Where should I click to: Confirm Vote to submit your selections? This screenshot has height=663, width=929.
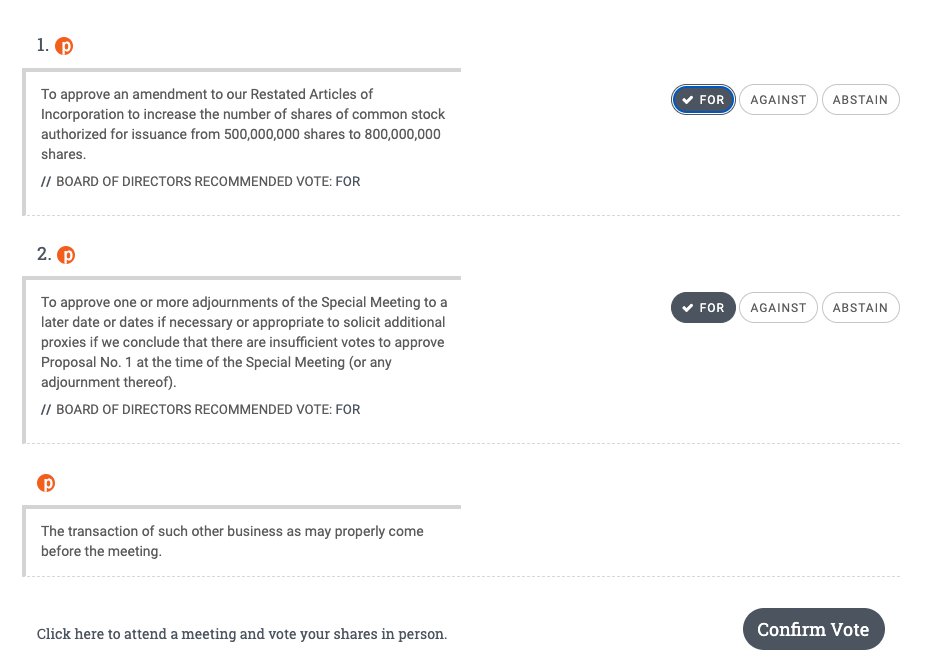tap(813, 629)
